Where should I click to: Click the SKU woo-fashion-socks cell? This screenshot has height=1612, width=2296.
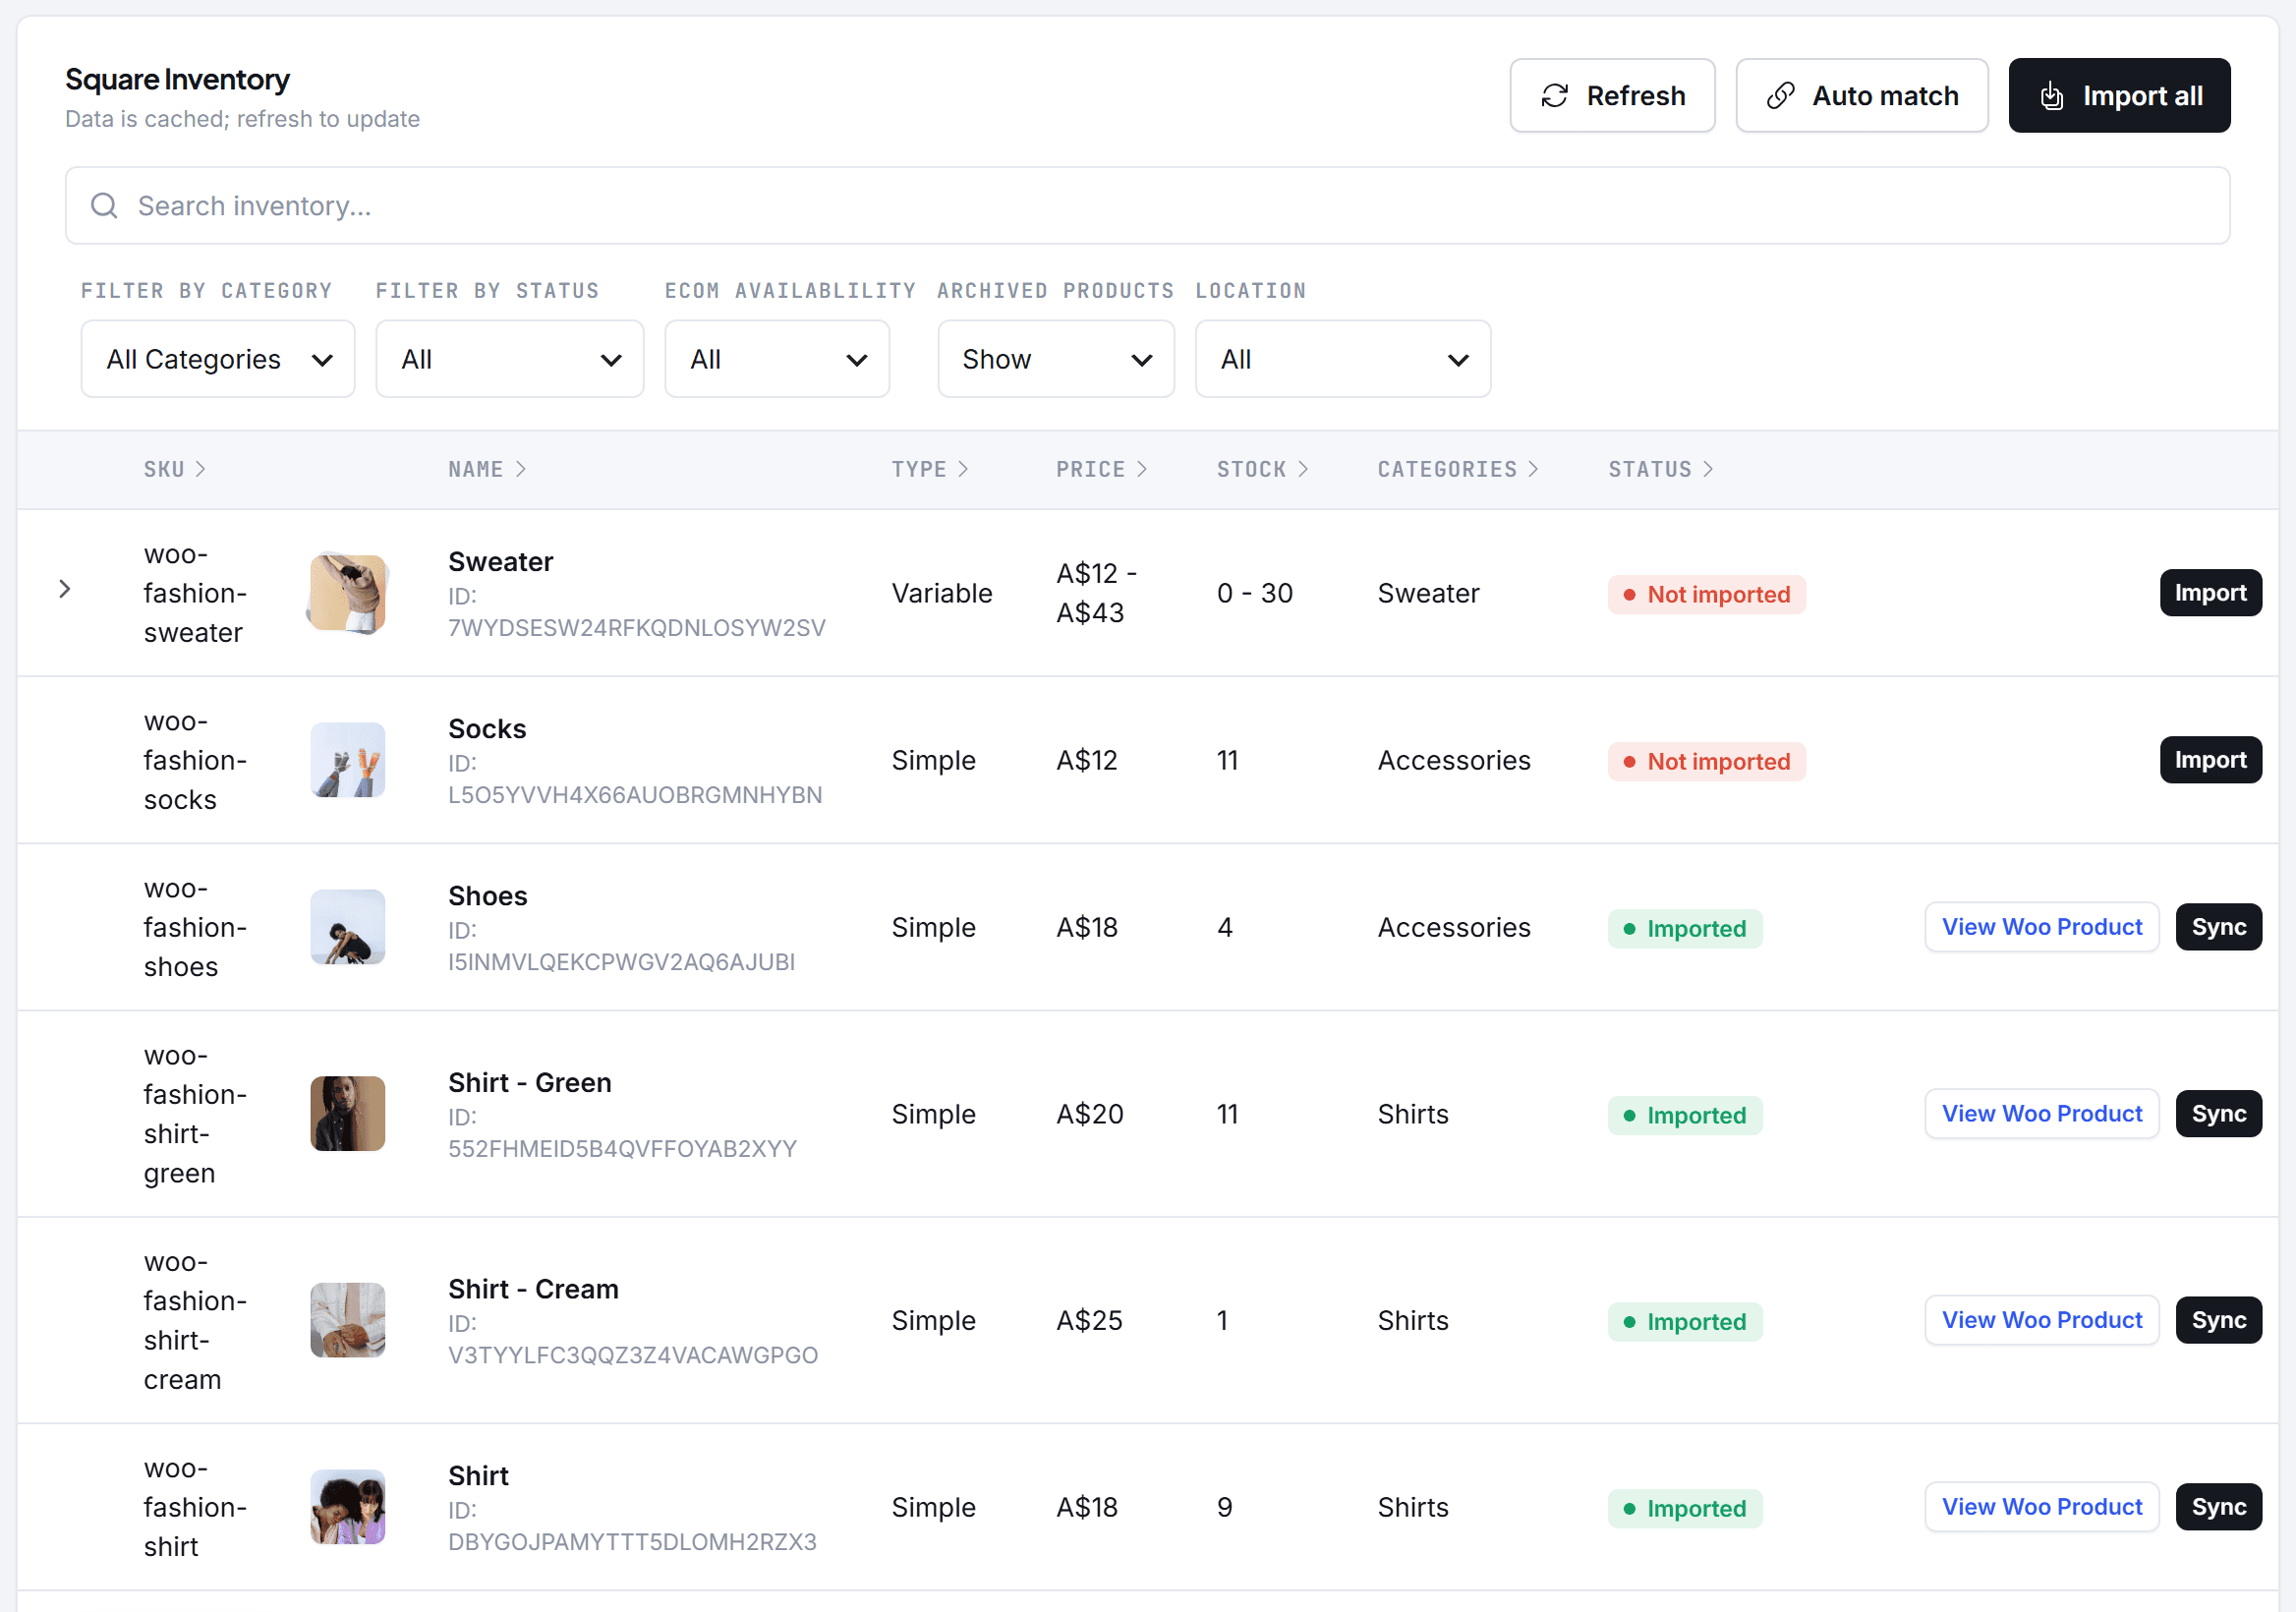pyautogui.click(x=195, y=760)
